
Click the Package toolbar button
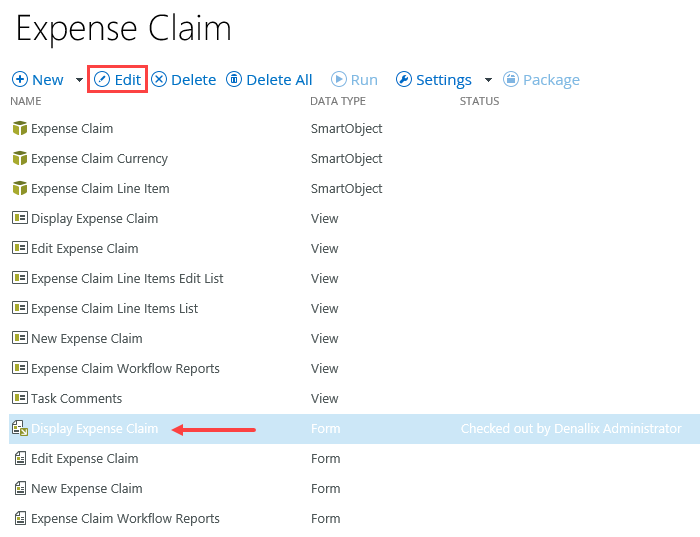(x=541, y=80)
